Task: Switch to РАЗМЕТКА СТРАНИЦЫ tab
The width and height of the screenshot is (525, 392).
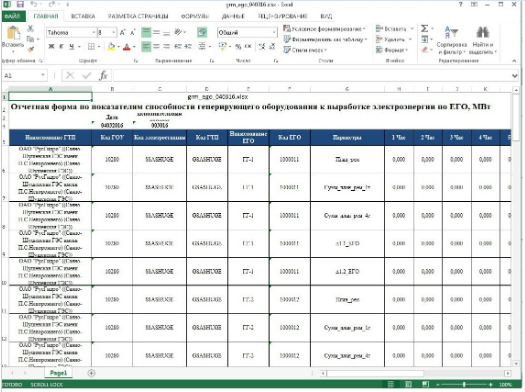Action: (138, 16)
